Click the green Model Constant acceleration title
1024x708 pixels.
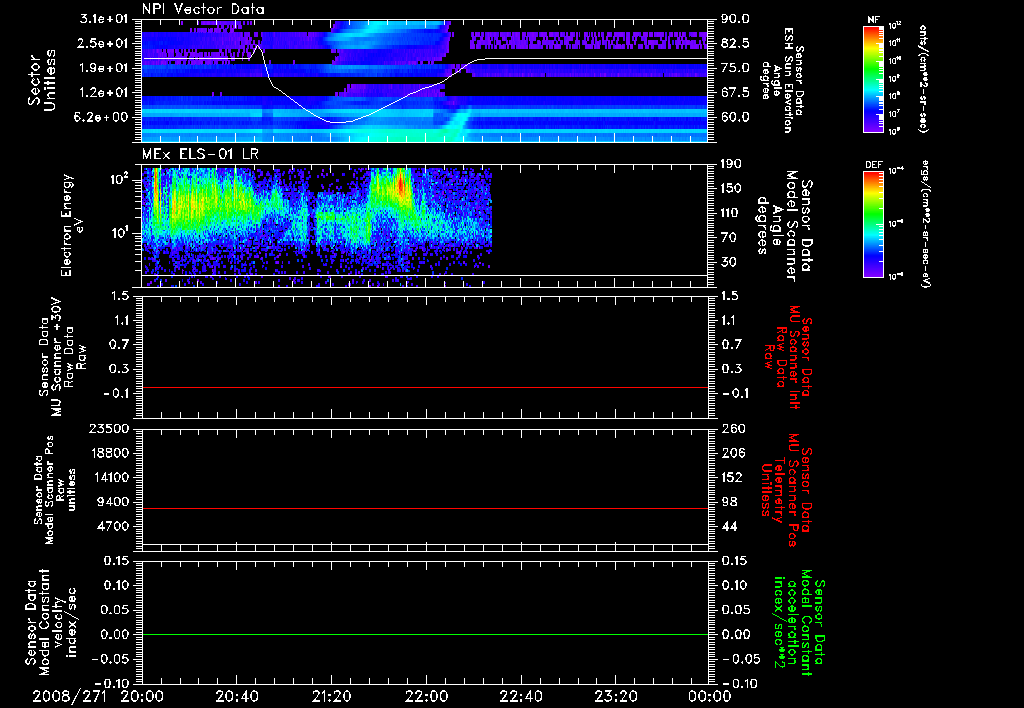point(799,622)
